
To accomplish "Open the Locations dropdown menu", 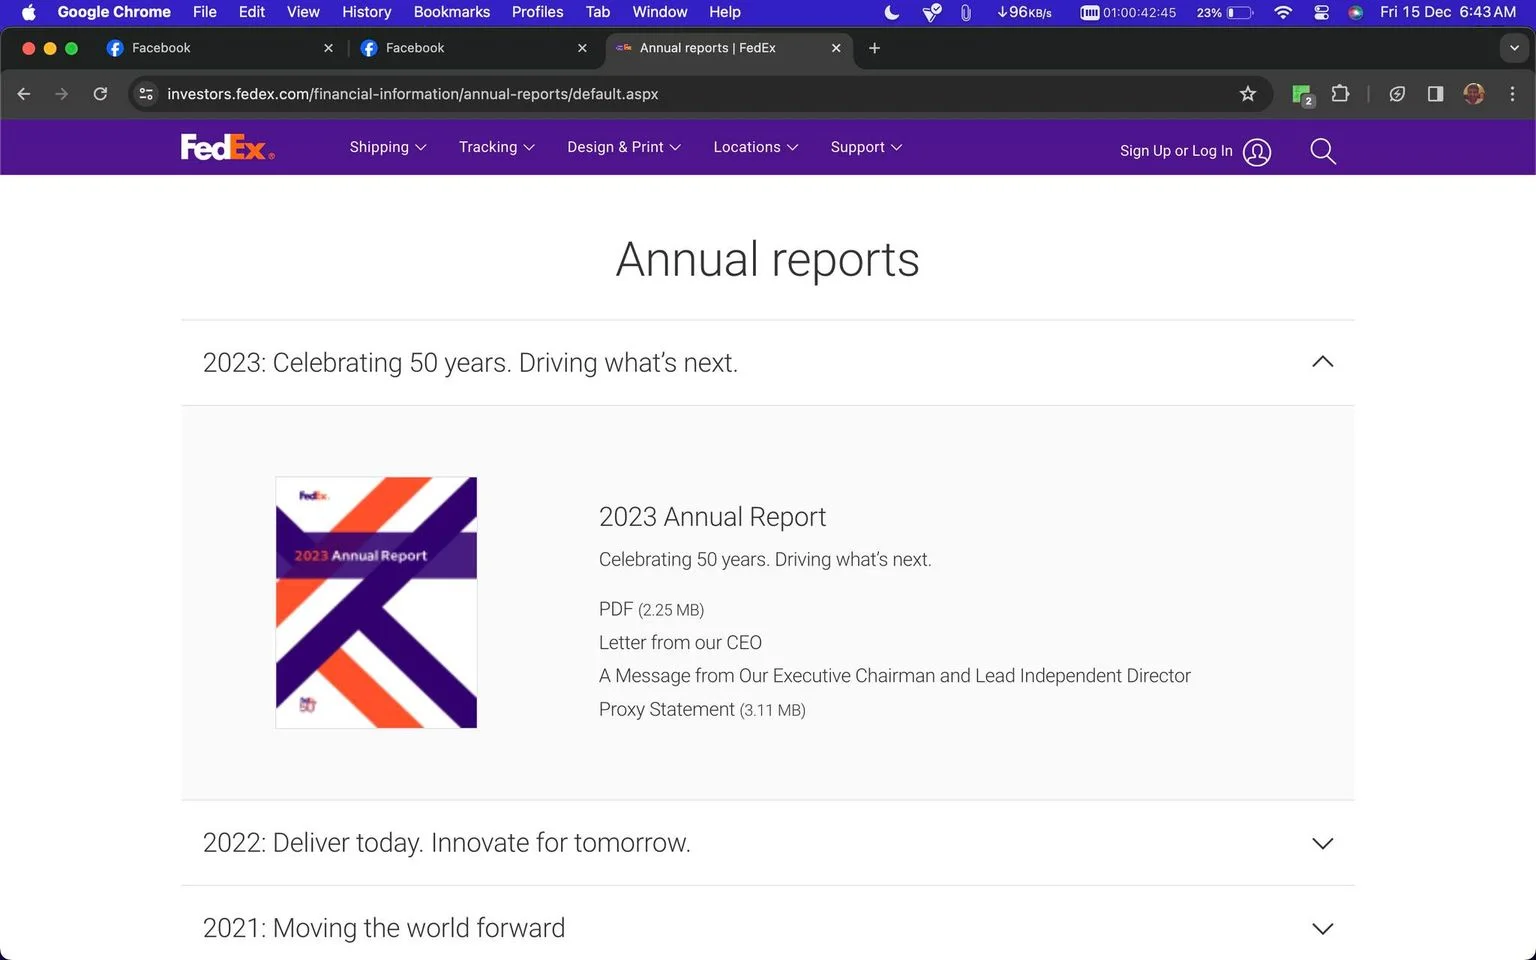I will (756, 147).
